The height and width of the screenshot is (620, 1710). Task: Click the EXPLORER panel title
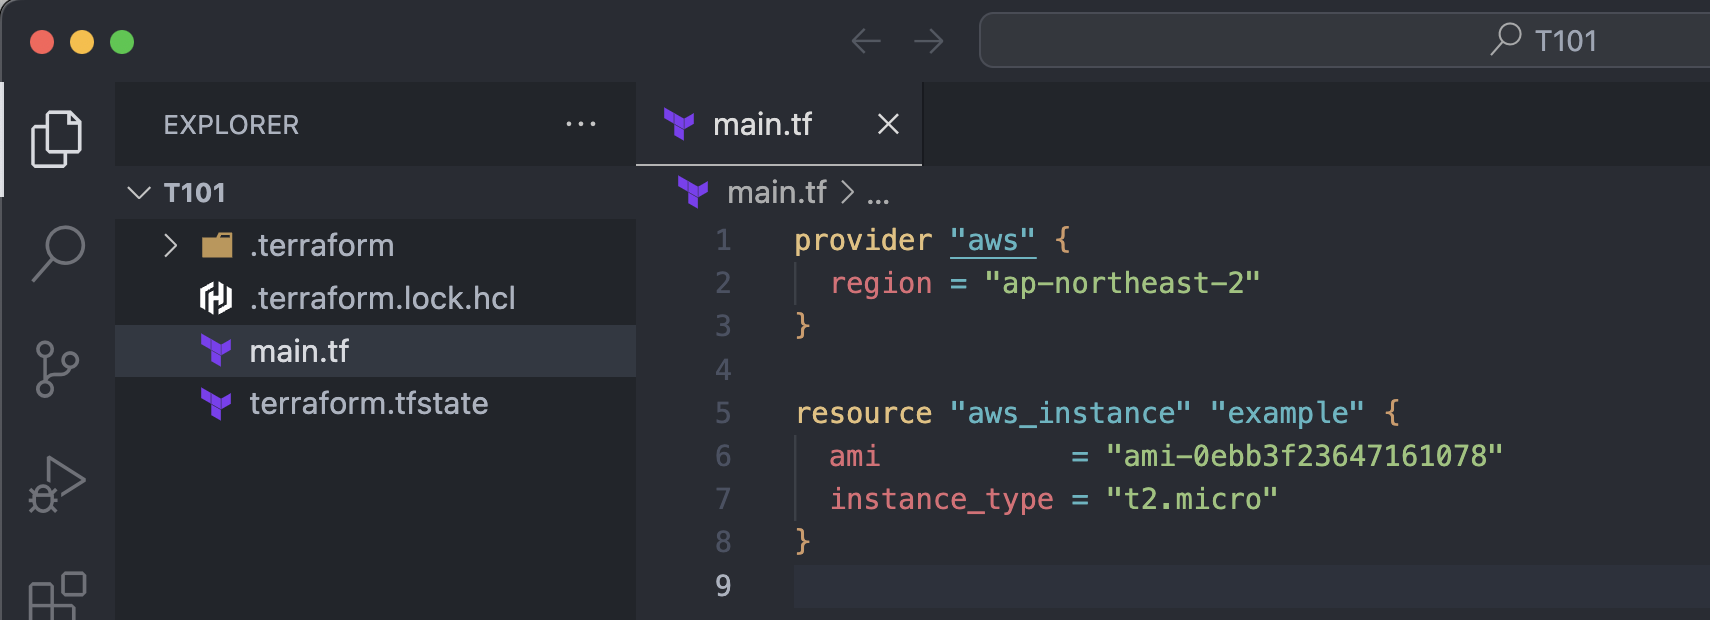[231, 125]
